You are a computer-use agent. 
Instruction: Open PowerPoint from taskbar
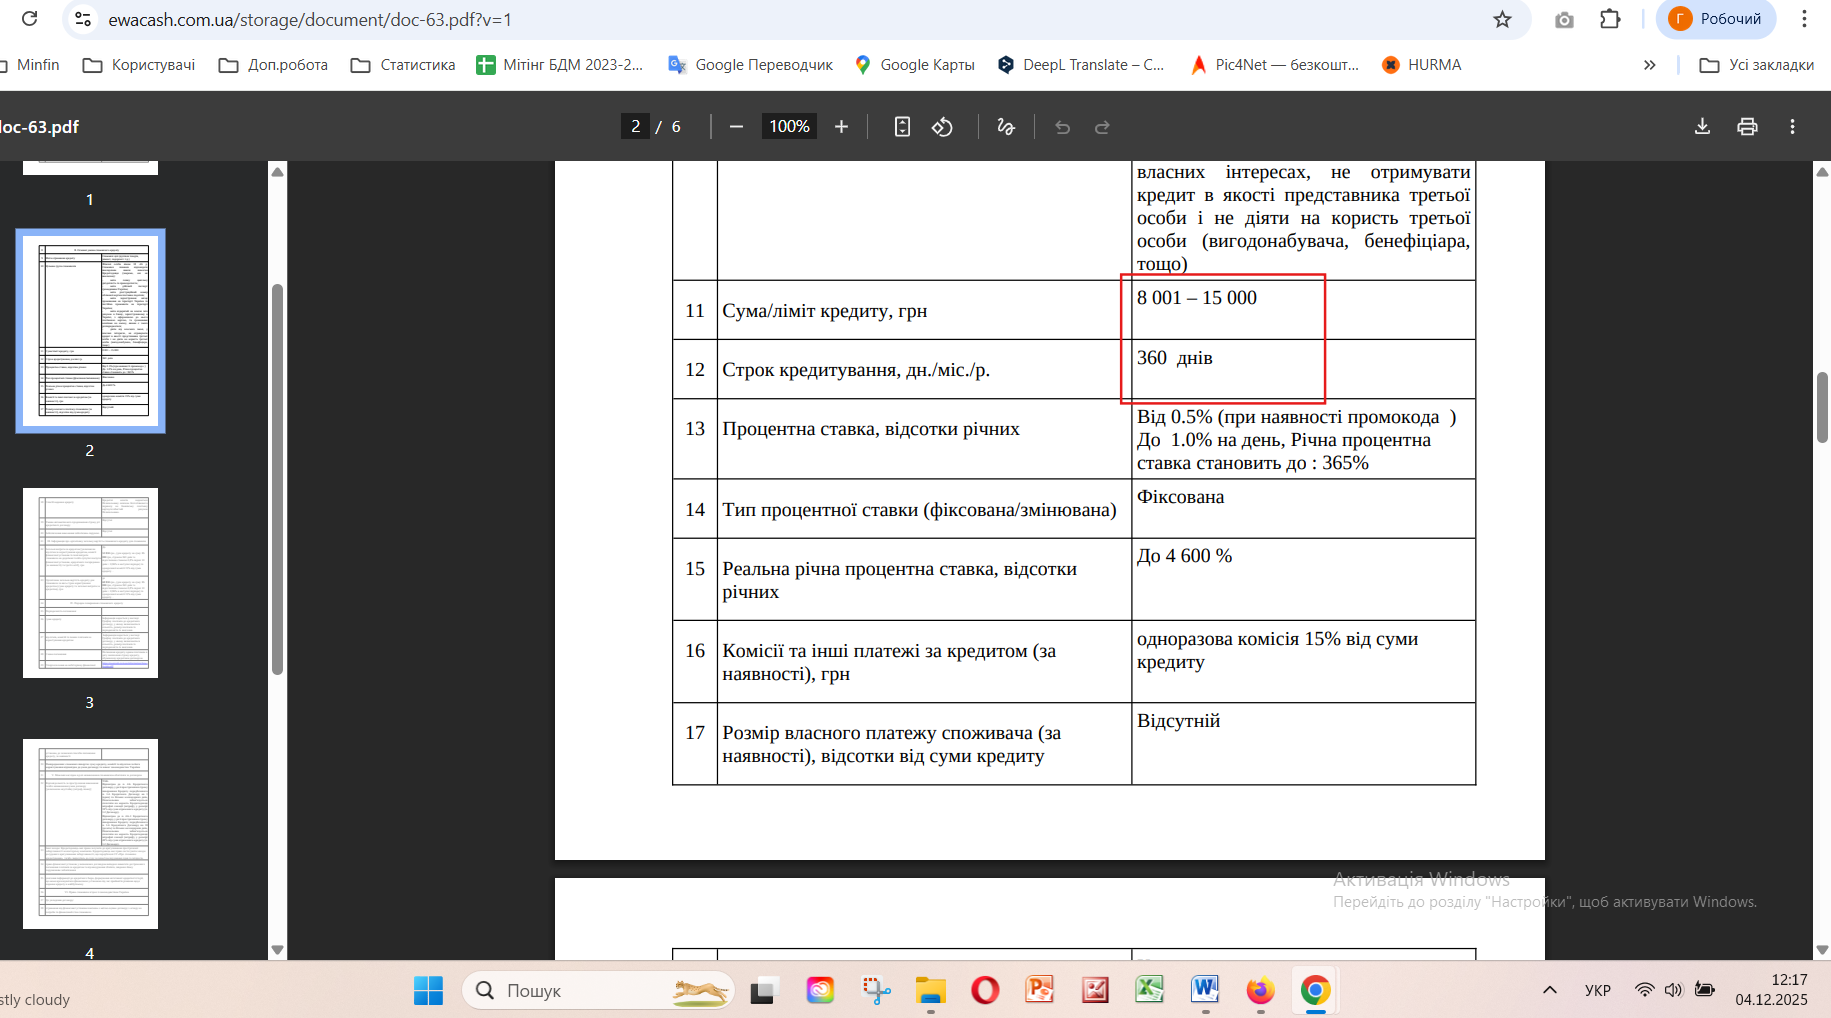(1040, 990)
